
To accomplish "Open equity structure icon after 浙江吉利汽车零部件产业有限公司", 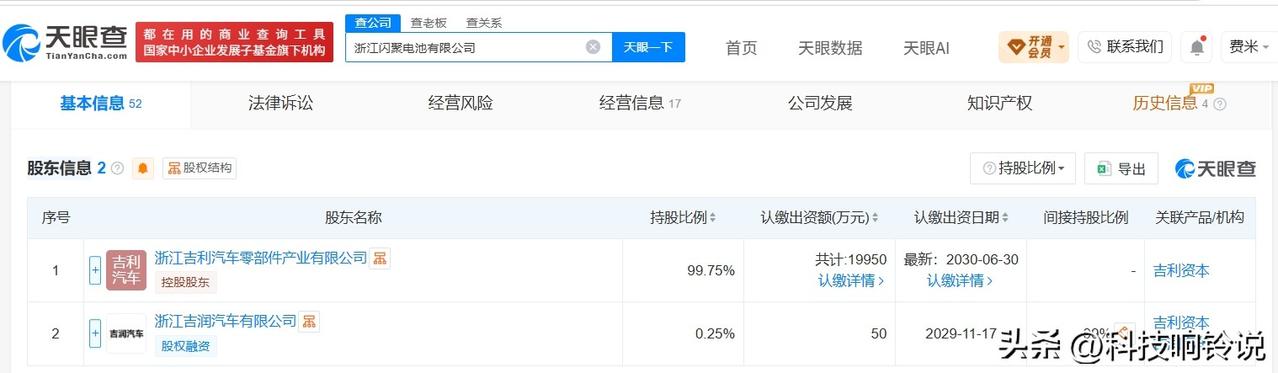I will point(380,258).
